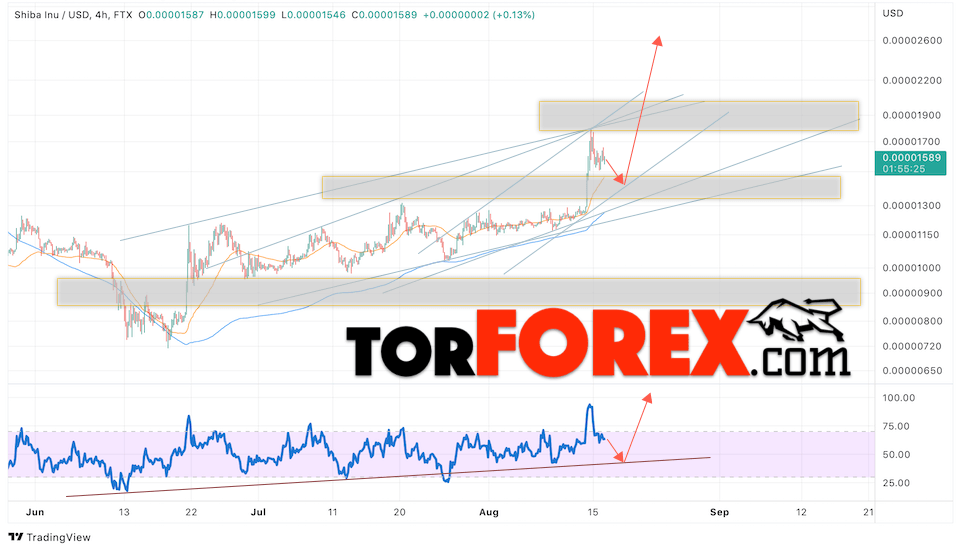Click the 12 date label on the time axis
This screenshot has height=551, width=961.
802,512
